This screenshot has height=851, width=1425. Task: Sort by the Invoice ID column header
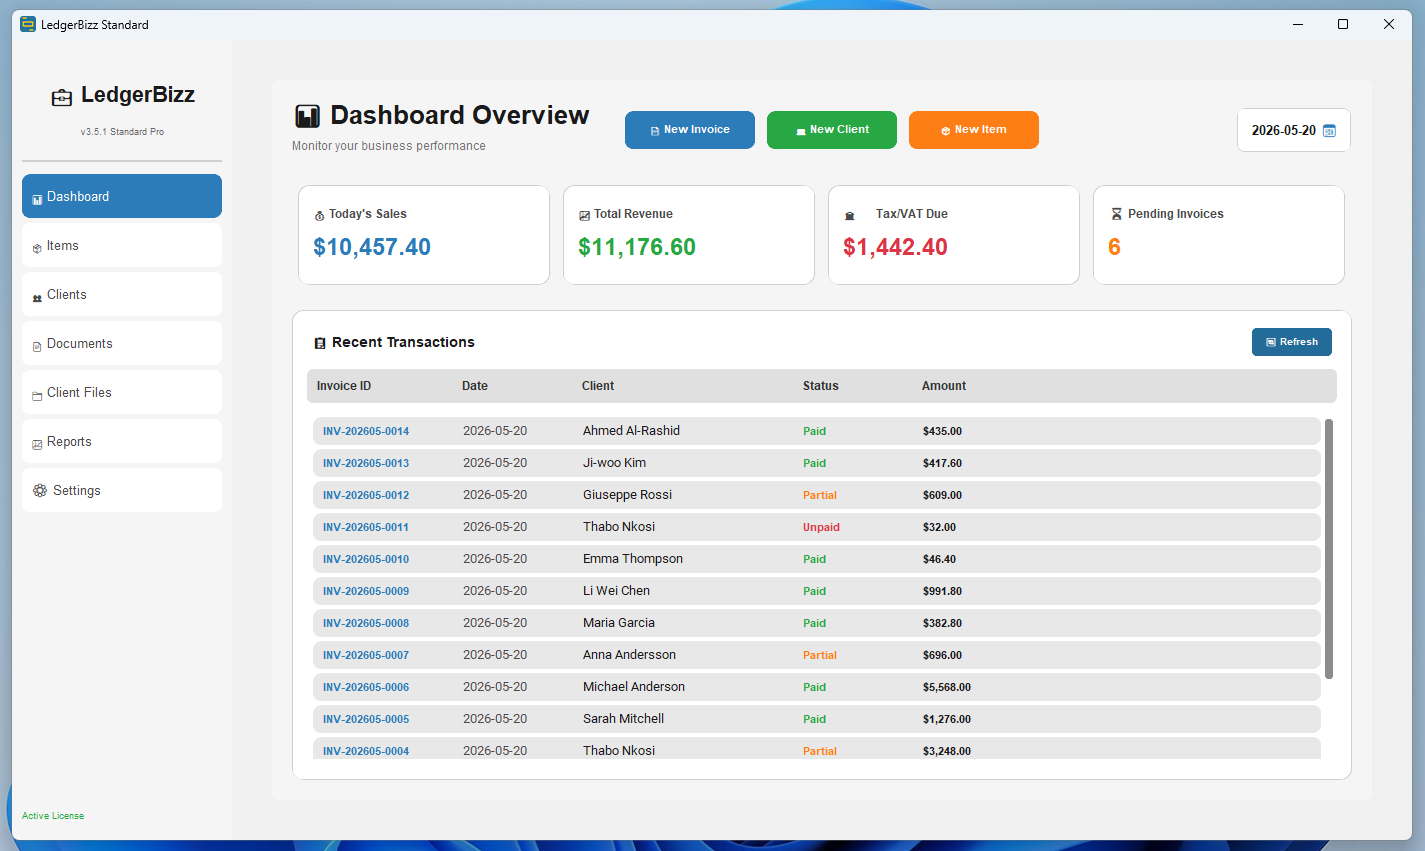point(344,386)
